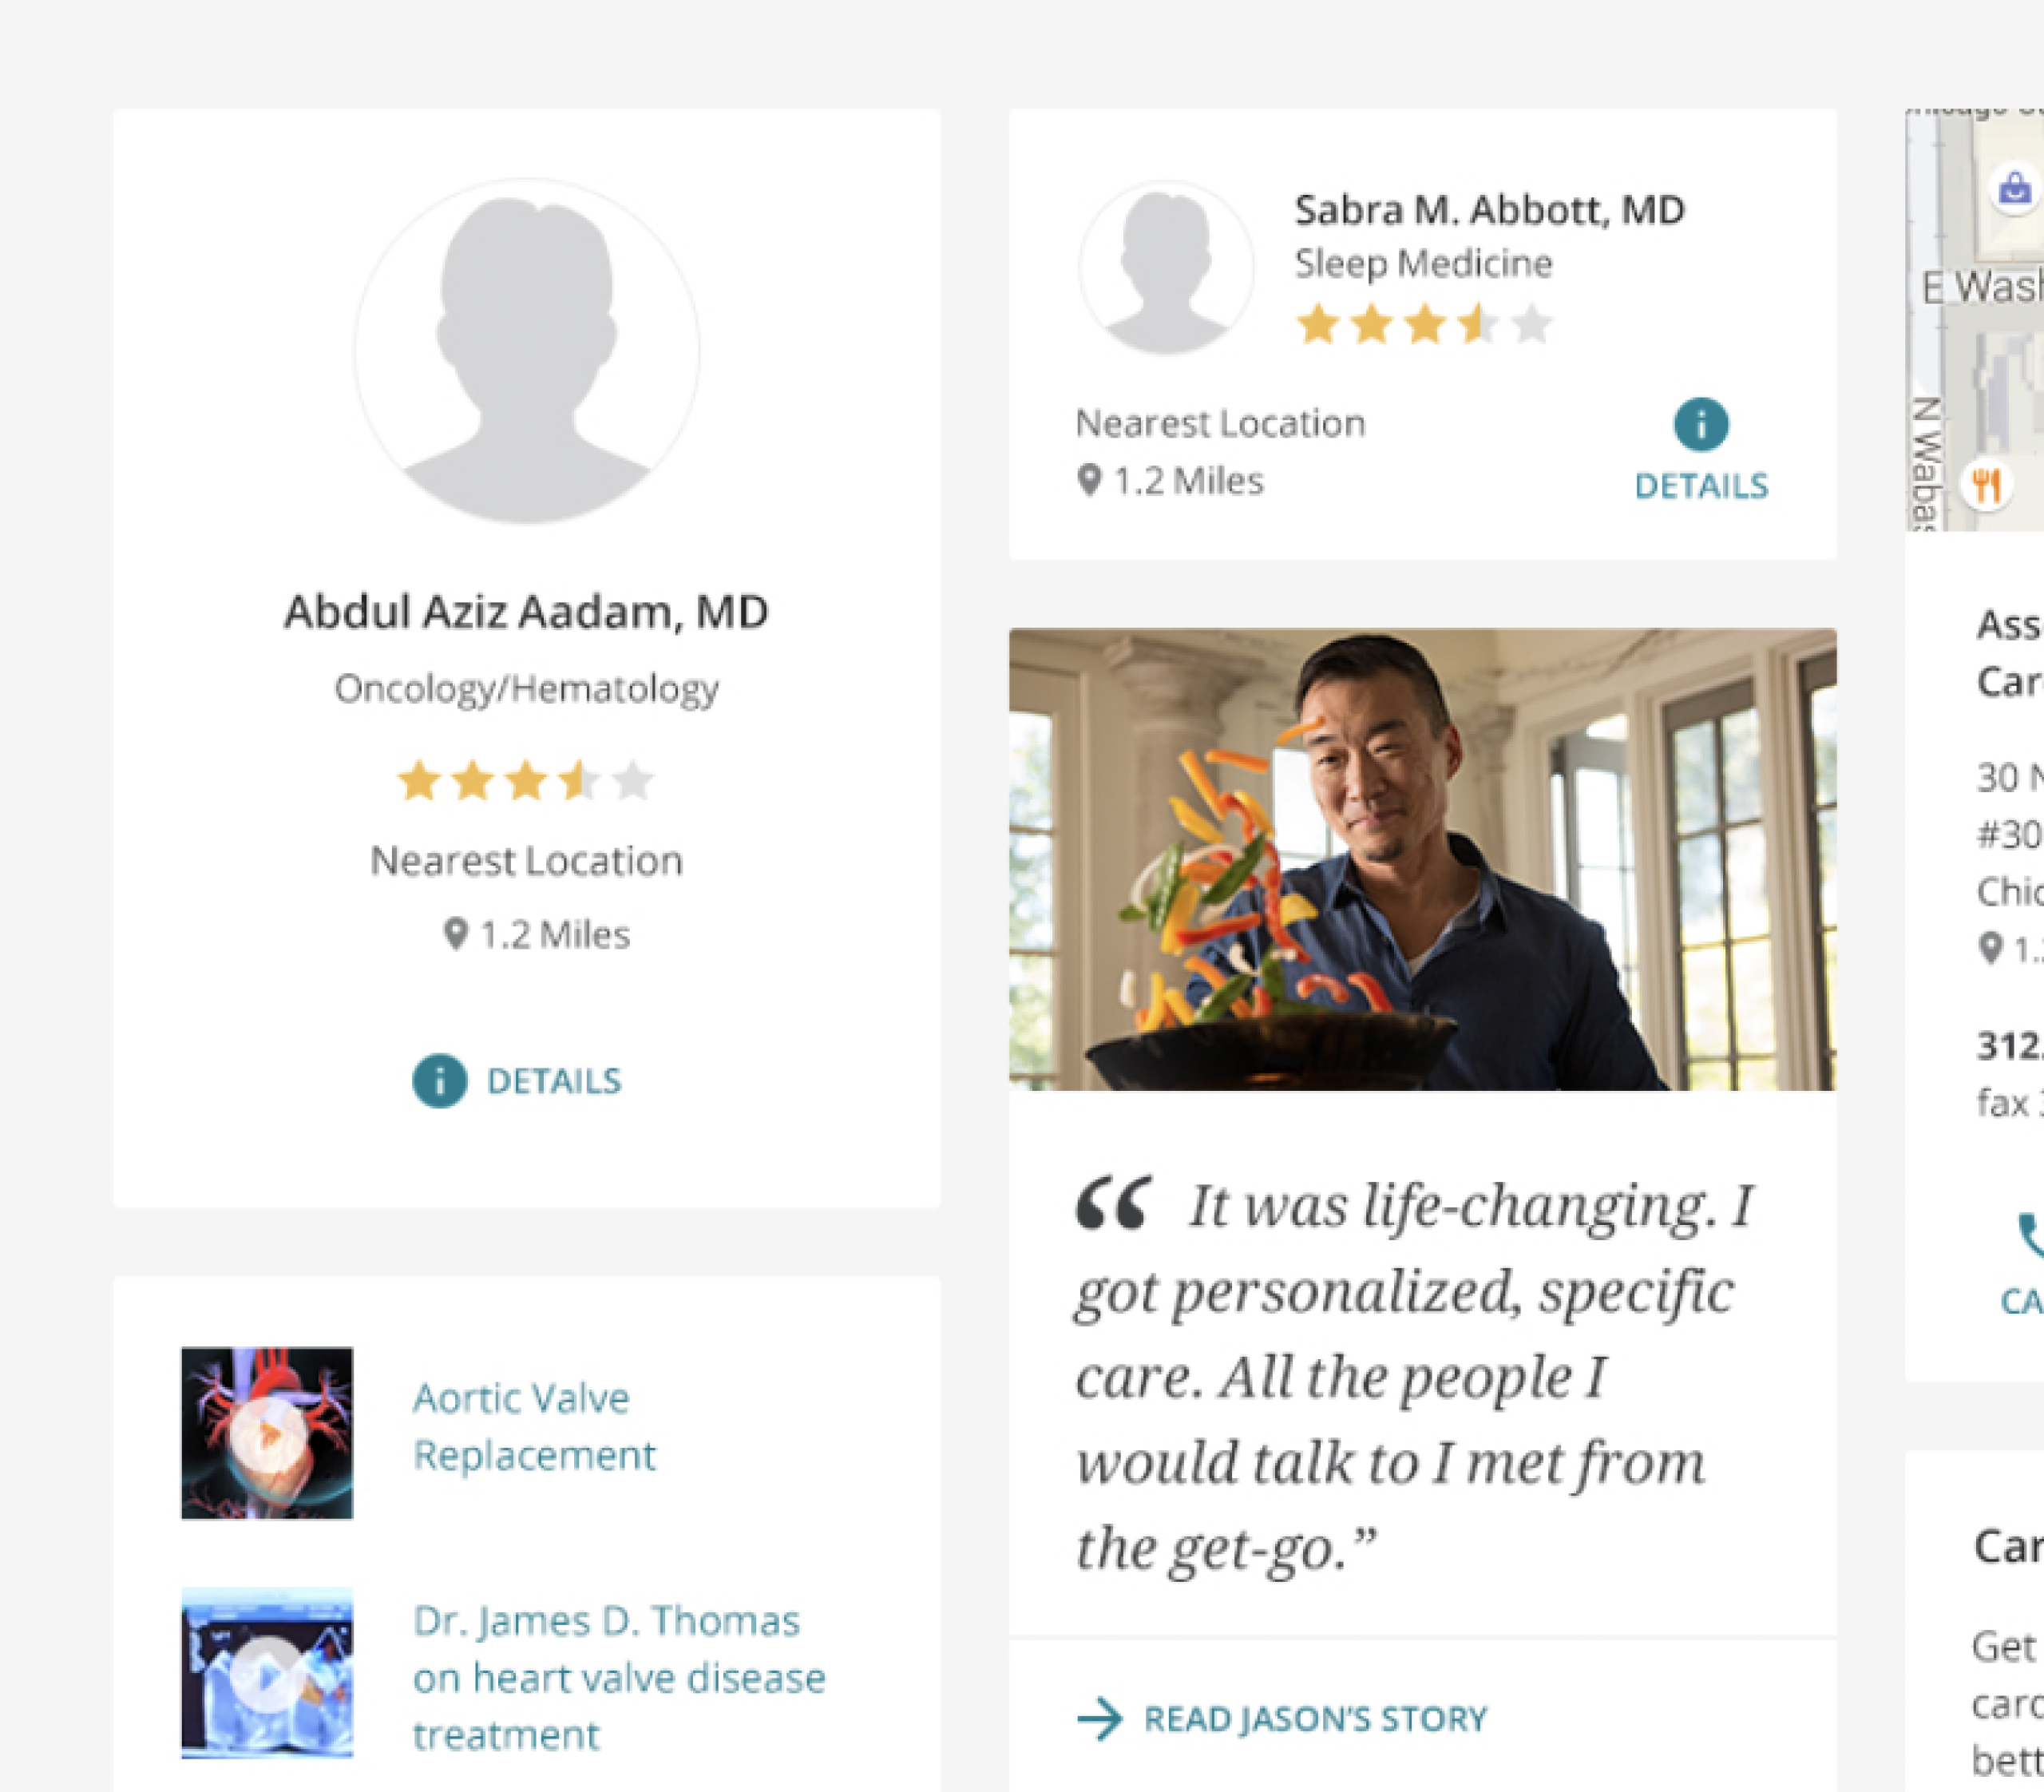
Task: Click Sabra M. Abbott avatar image
Action: tap(1166, 268)
